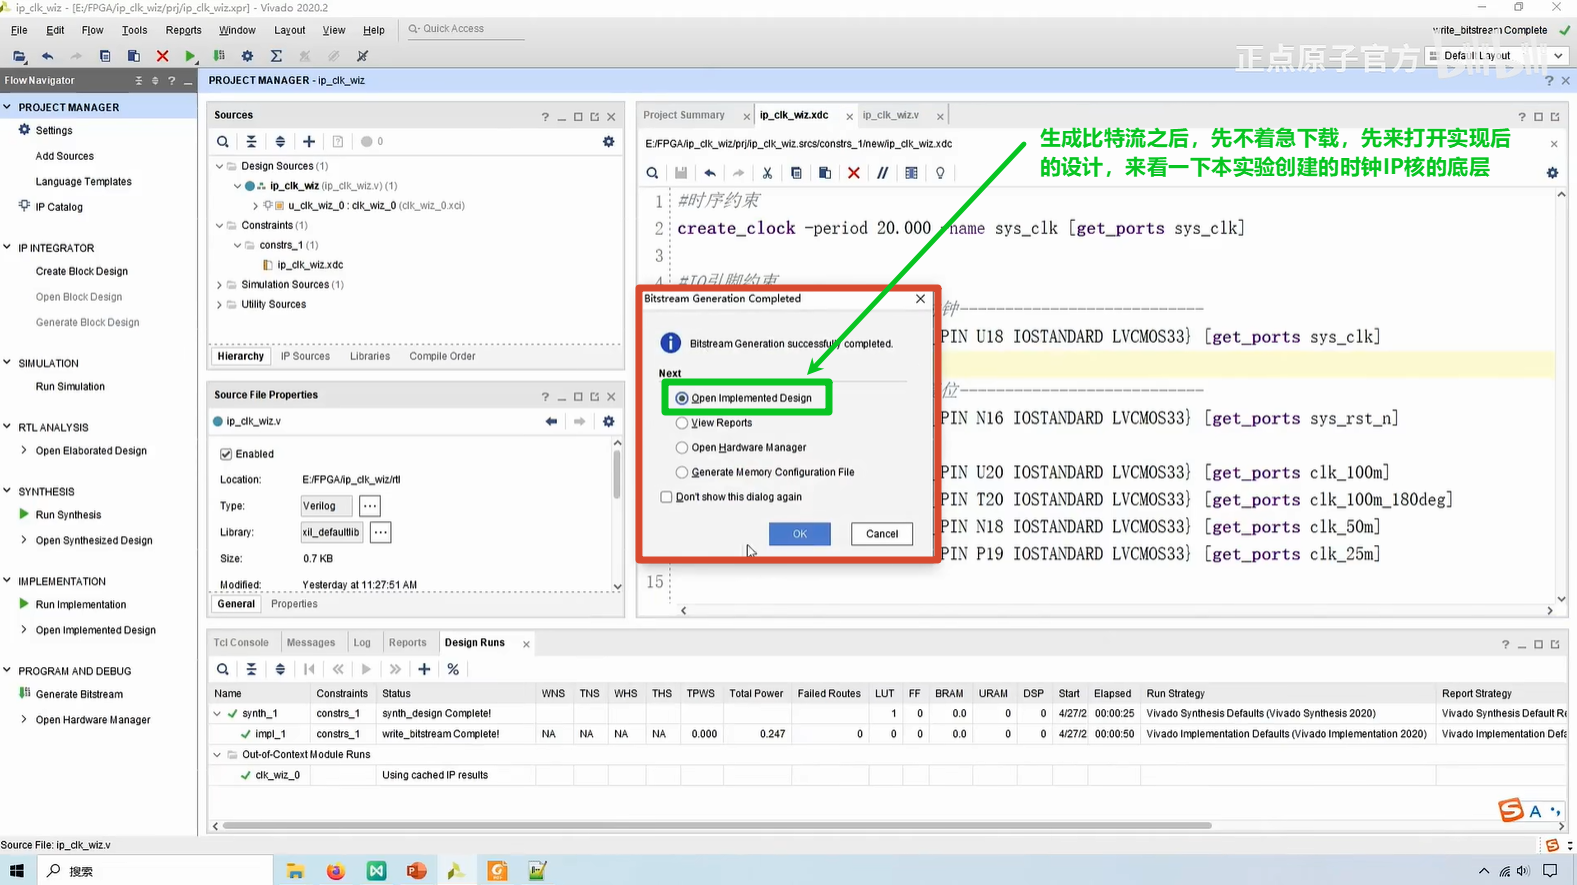This screenshot has width=1577, height=885.
Task: Select Open Implemented Design radio button
Action: [x=682, y=398]
